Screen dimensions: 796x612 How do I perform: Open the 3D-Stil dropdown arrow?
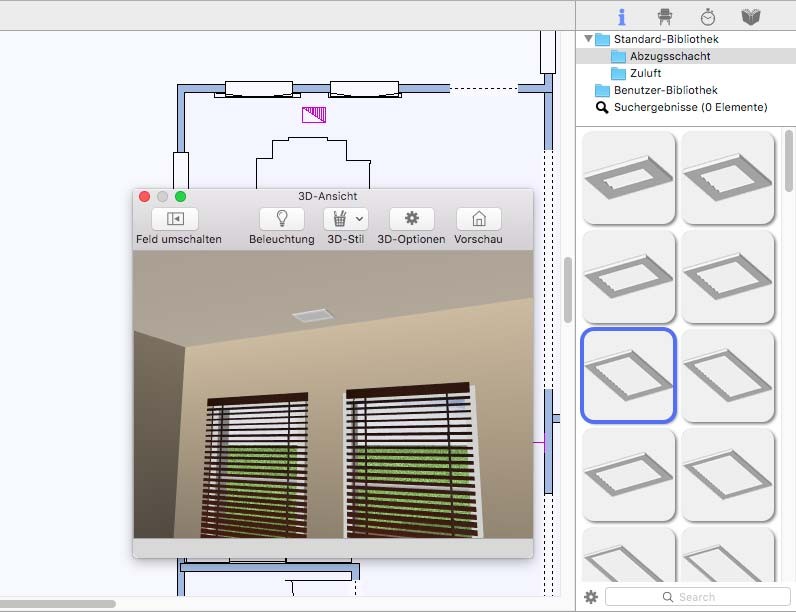tap(360, 219)
